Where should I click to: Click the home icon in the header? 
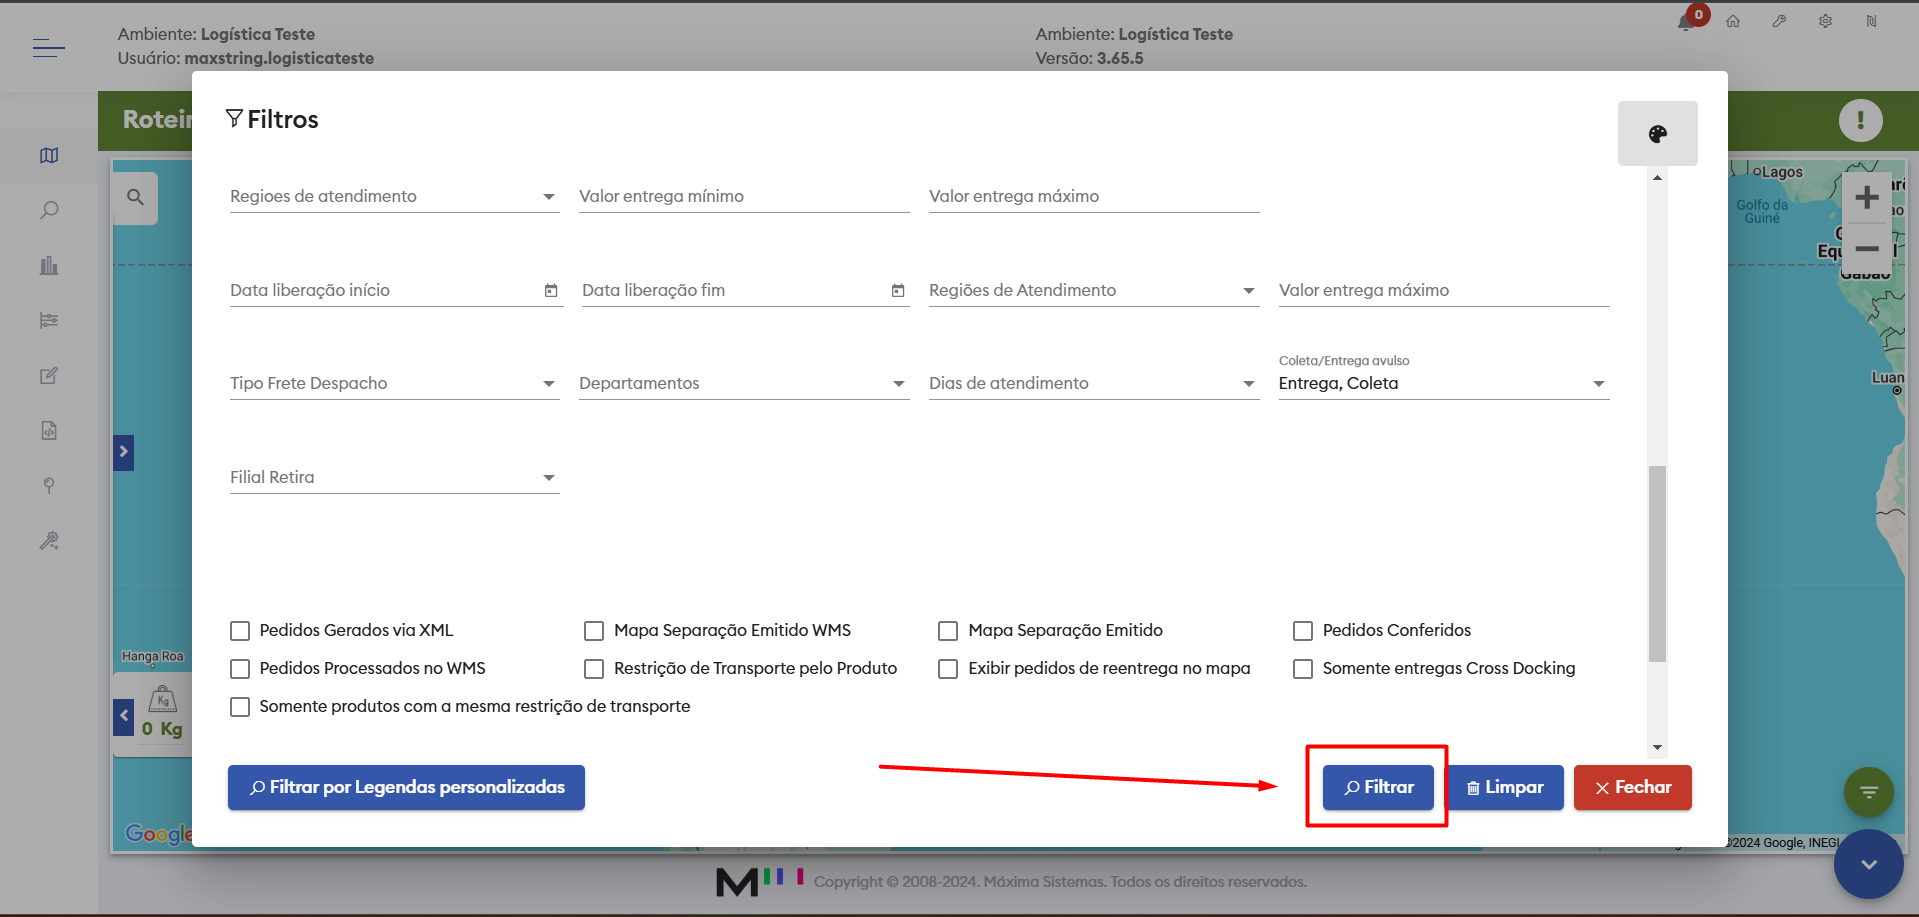pos(1733,21)
